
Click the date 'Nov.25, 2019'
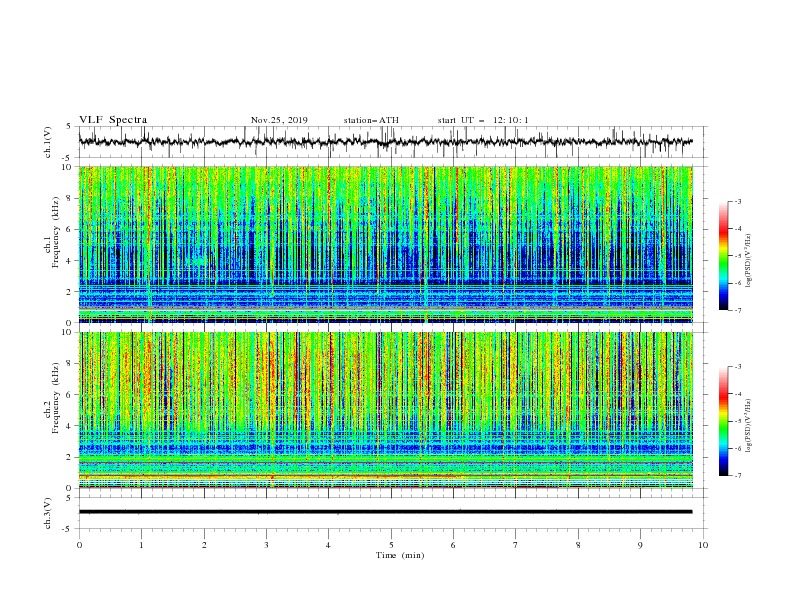click(279, 120)
